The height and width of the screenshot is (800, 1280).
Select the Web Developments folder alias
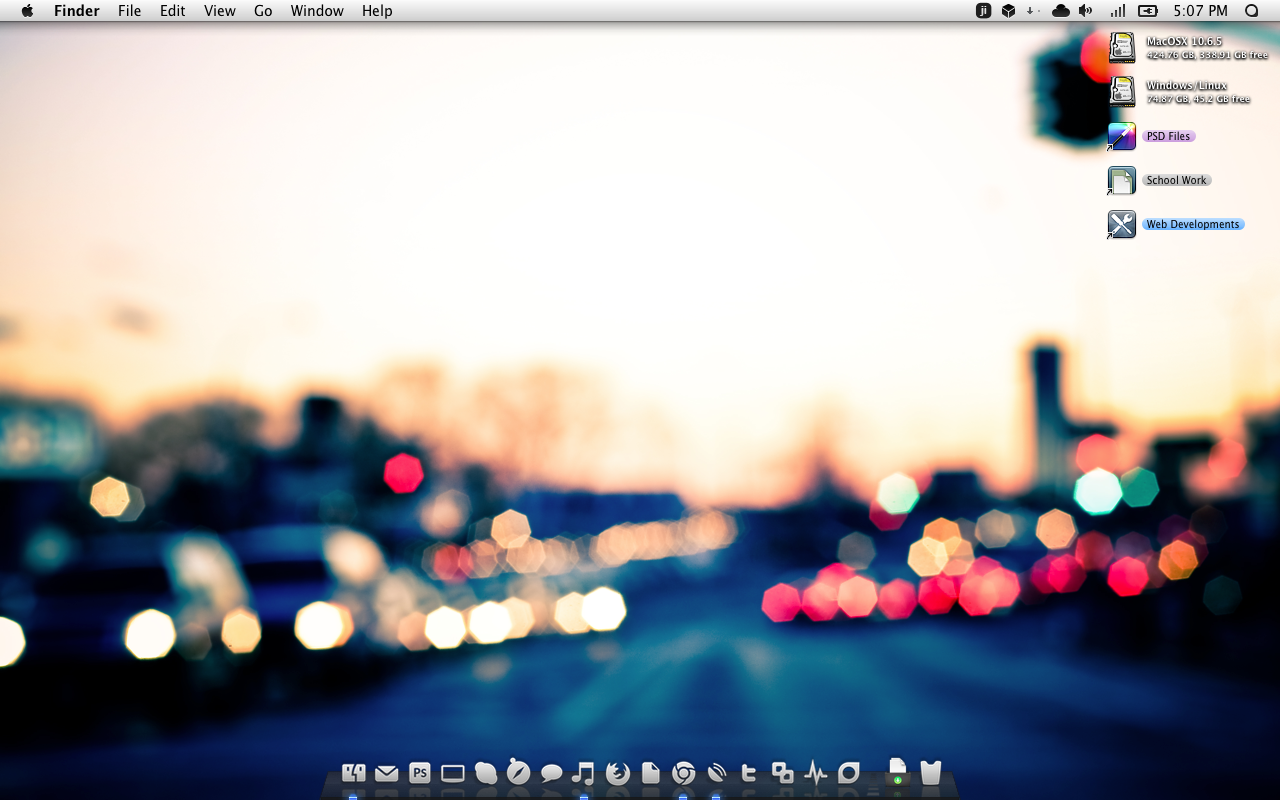[x=1122, y=224]
